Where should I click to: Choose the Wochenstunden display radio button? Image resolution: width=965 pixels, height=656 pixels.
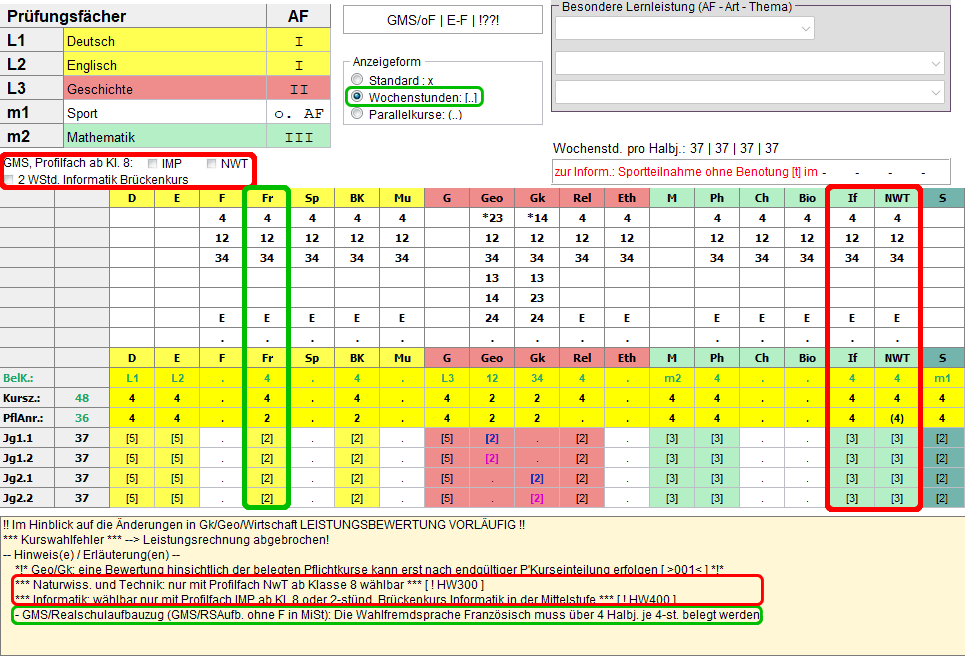(357, 97)
